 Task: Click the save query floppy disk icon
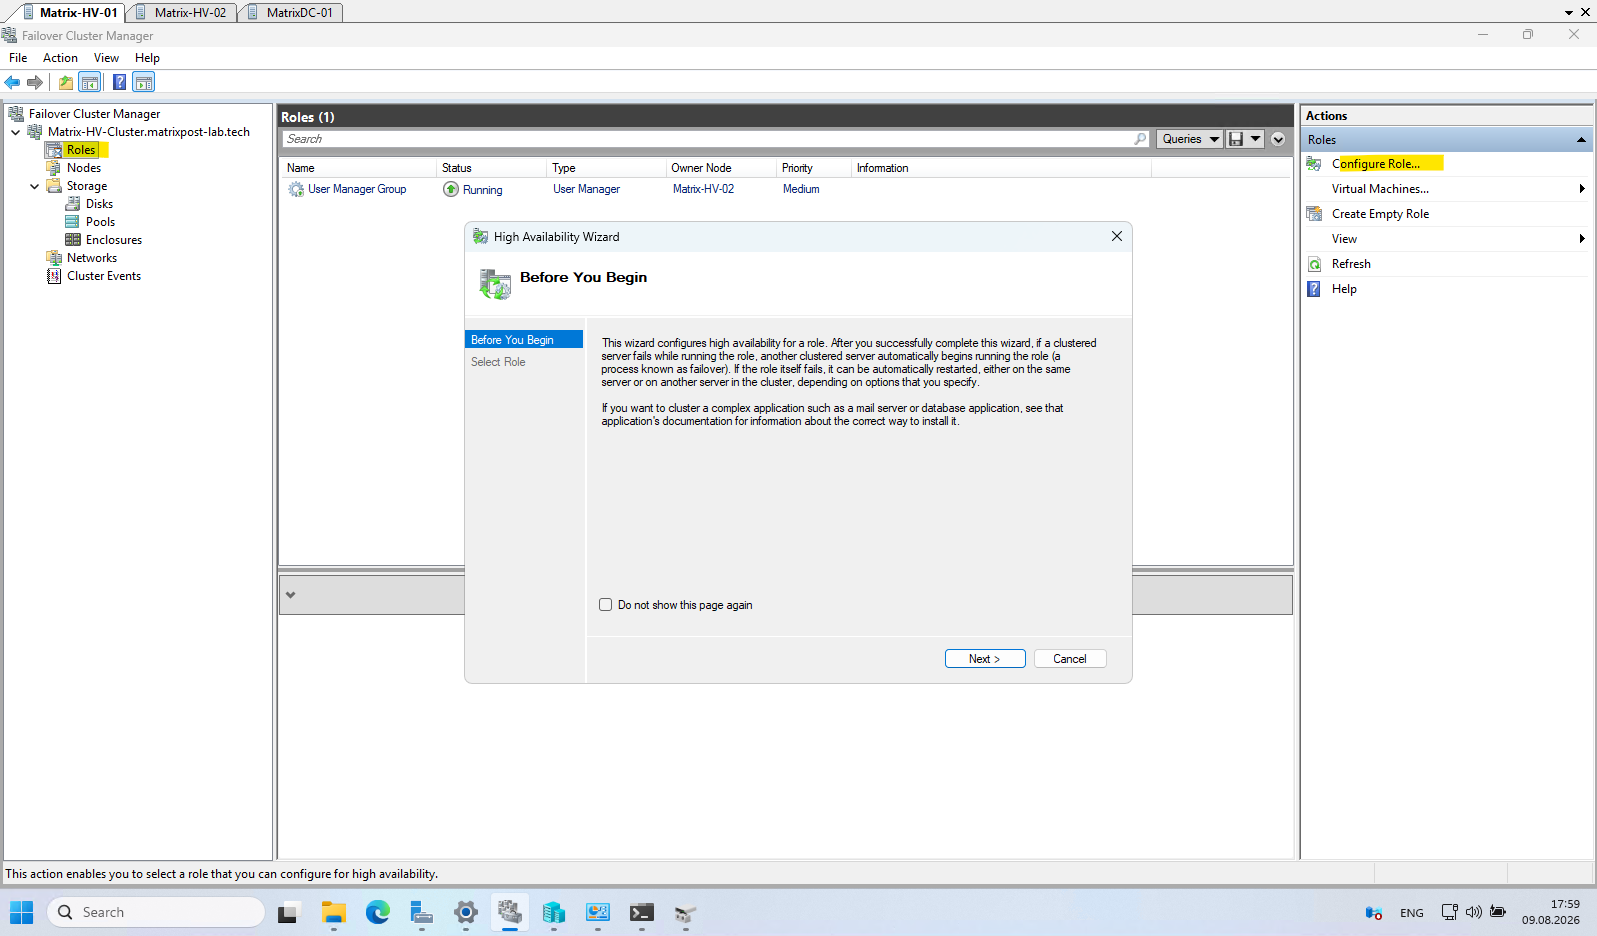(1236, 139)
